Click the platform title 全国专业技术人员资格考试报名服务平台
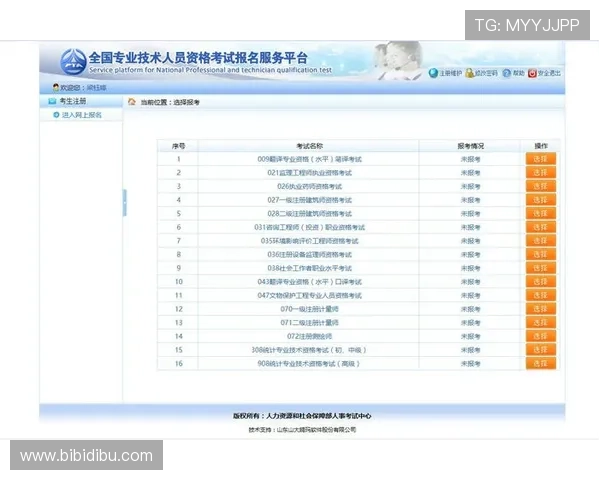Viewport: 600px width, 480px height. (x=198, y=58)
